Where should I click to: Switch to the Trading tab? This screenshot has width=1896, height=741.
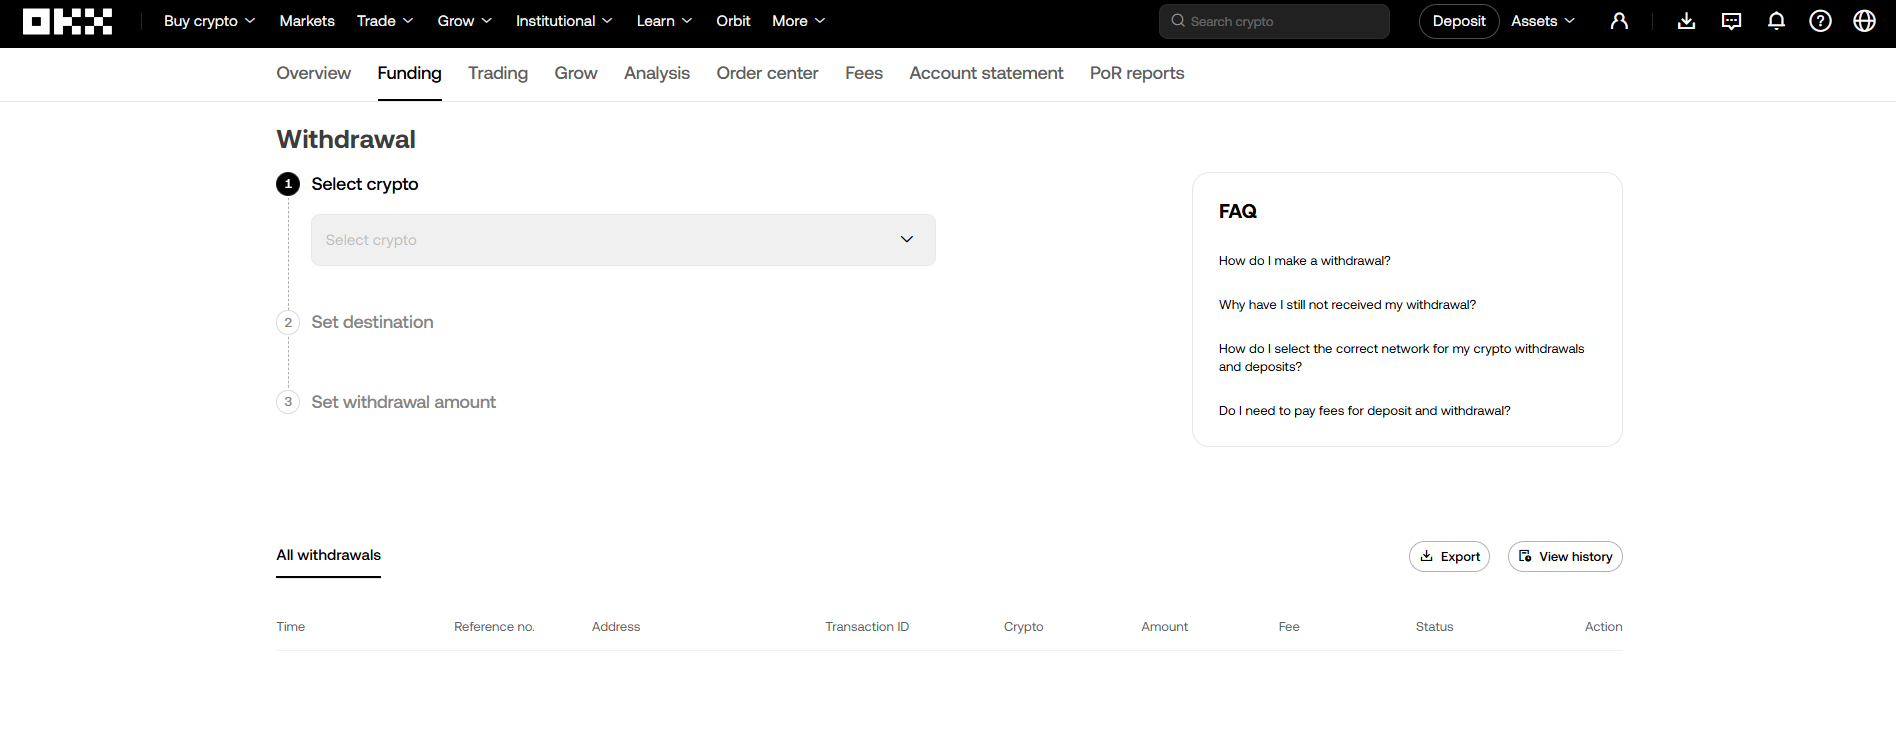pos(498,73)
